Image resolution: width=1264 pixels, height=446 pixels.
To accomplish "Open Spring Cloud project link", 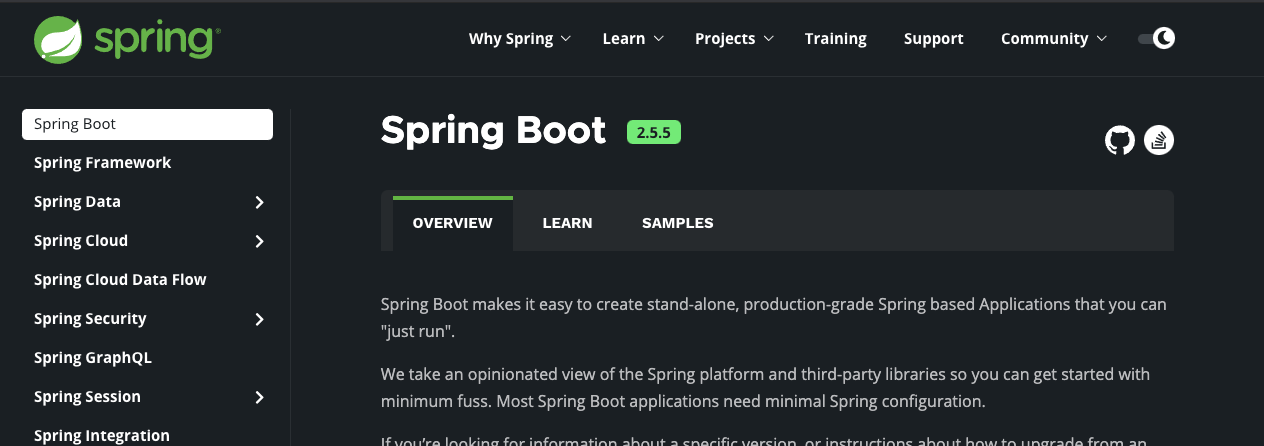I will pos(81,241).
